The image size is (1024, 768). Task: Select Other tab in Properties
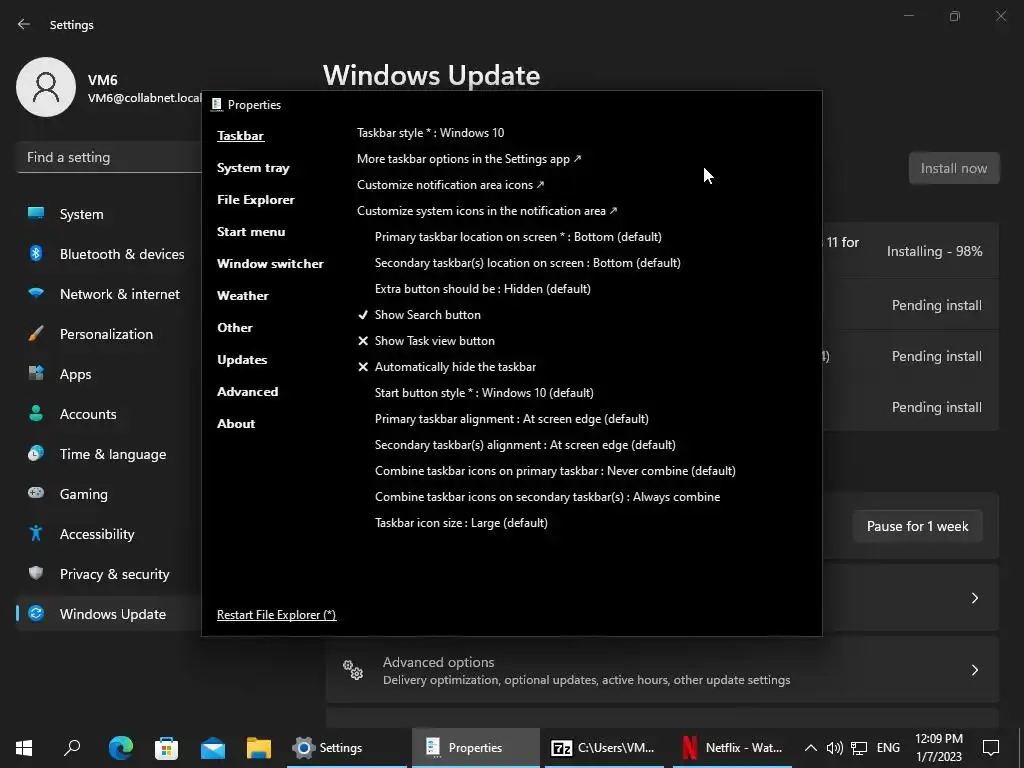click(x=234, y=328)
